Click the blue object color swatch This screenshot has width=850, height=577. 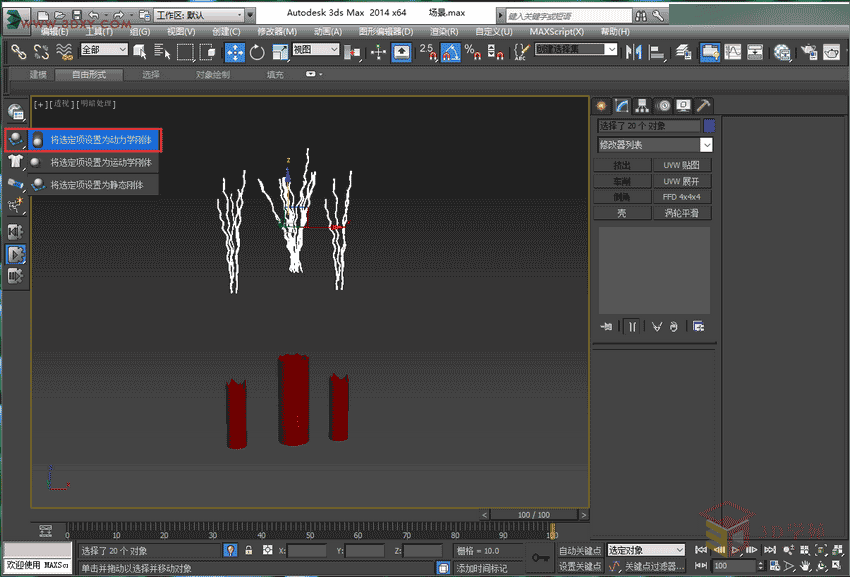pos(709,126)
